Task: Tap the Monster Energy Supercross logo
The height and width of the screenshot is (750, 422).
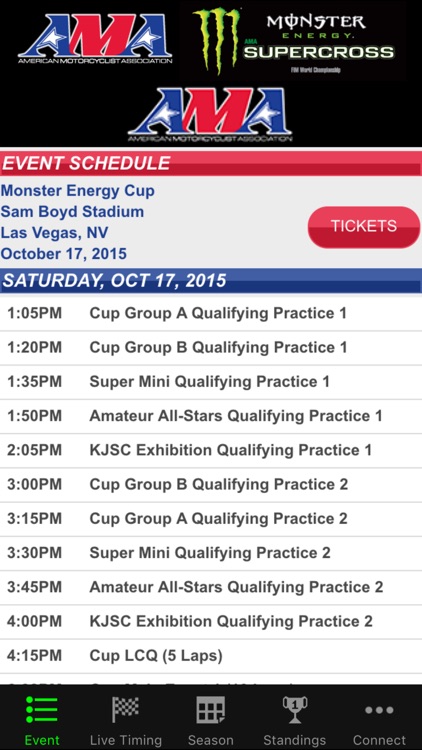Action: (x=293, y=41)
